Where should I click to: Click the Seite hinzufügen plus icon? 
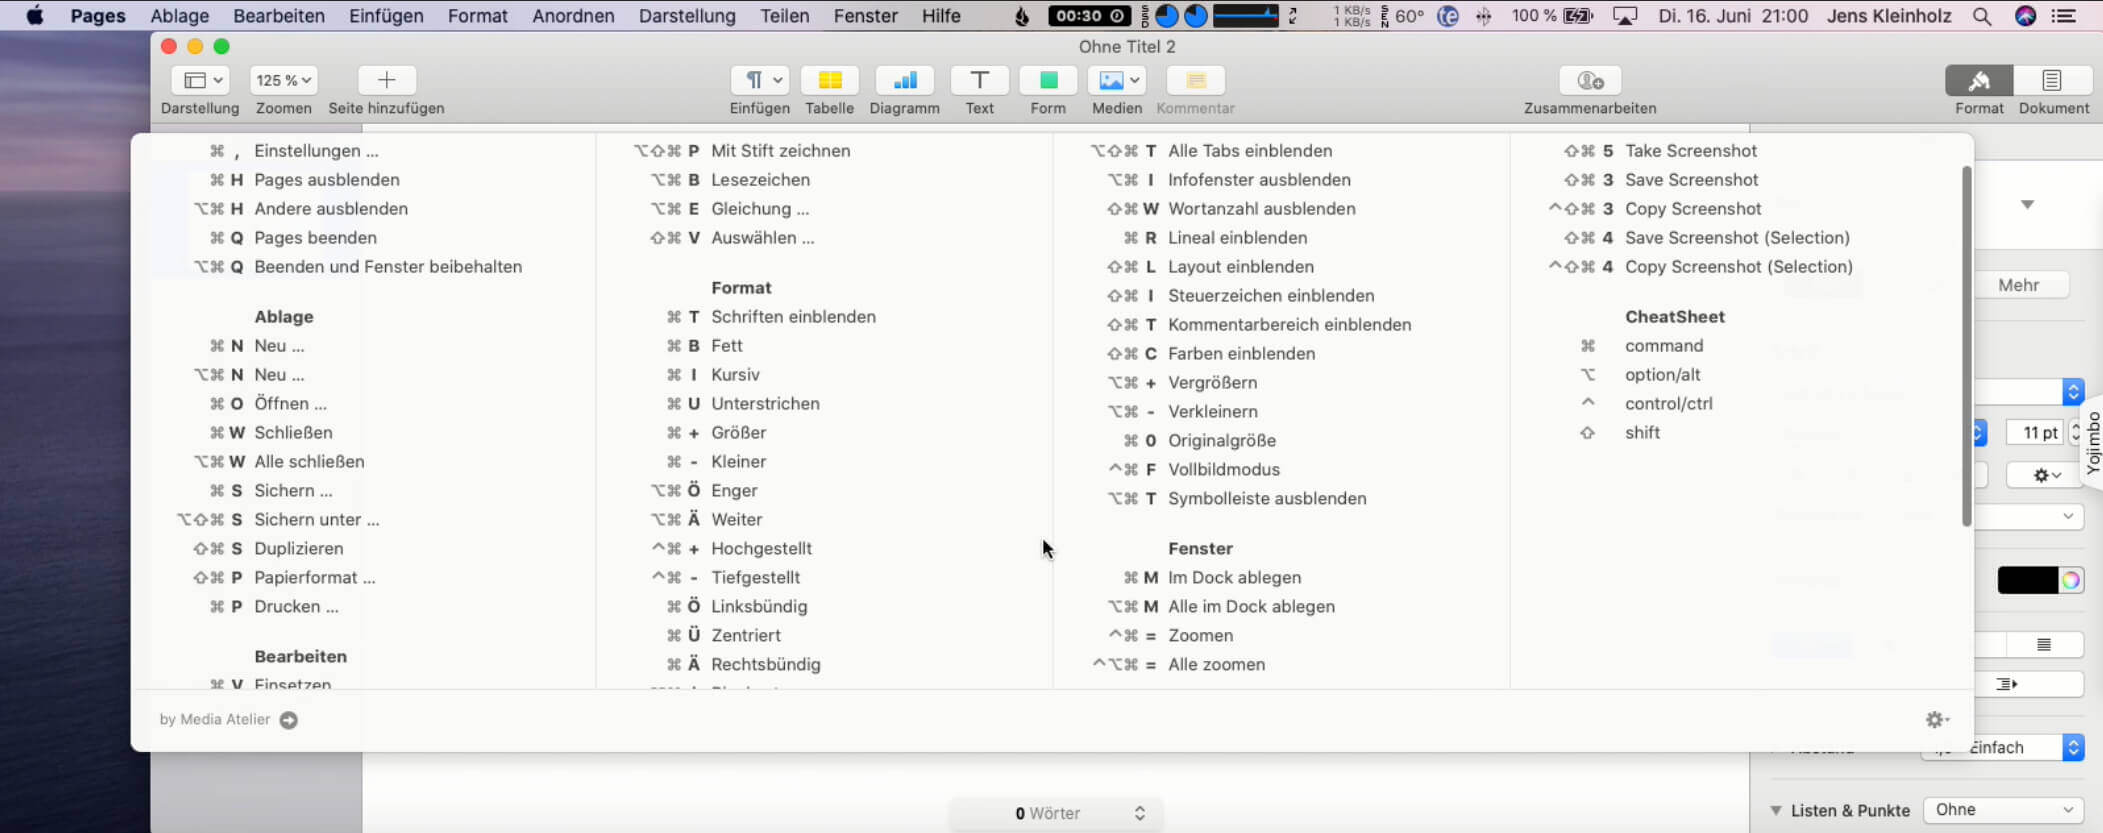pyautogui.click(x=386, y=80)
